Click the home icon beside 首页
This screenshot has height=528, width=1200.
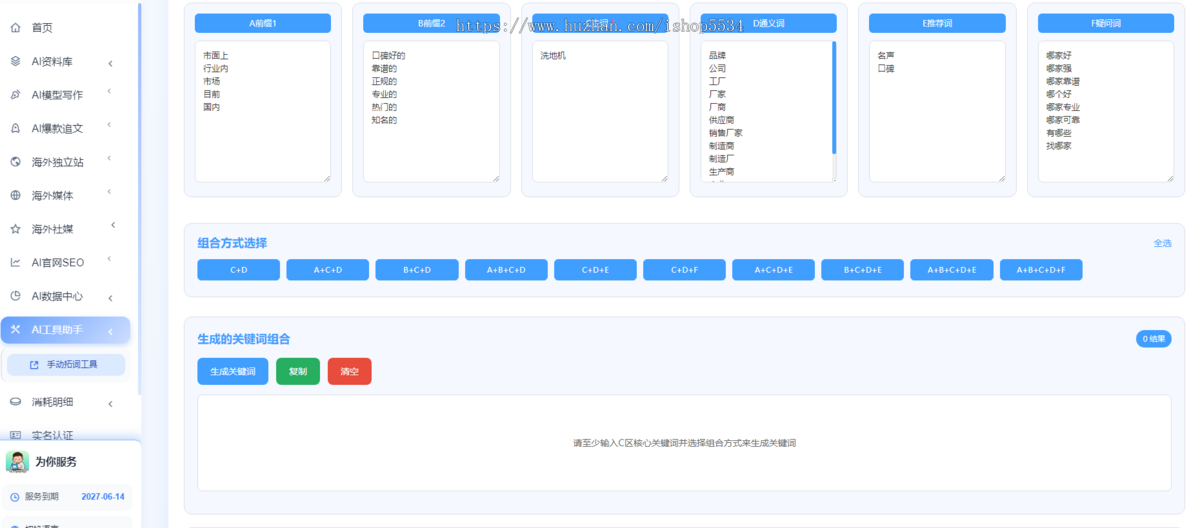pos(15,28)
